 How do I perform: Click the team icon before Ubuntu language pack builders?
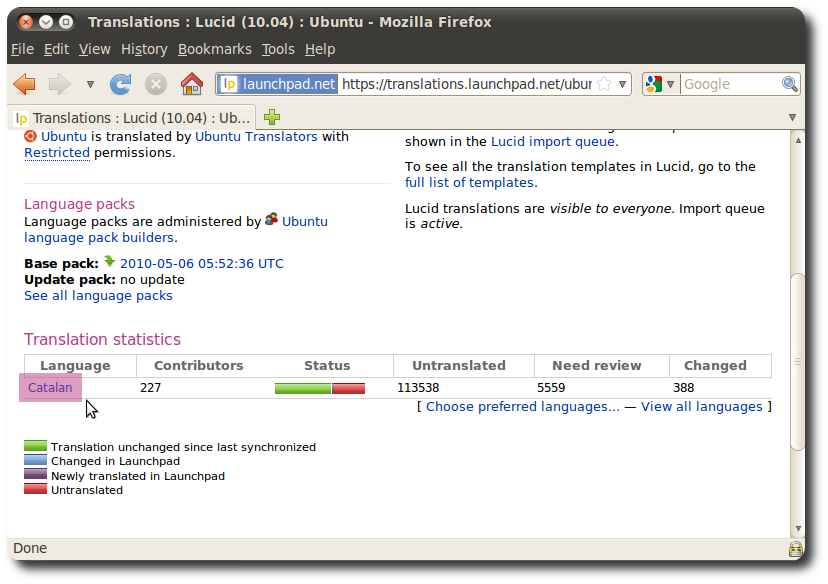click(271, 219)
